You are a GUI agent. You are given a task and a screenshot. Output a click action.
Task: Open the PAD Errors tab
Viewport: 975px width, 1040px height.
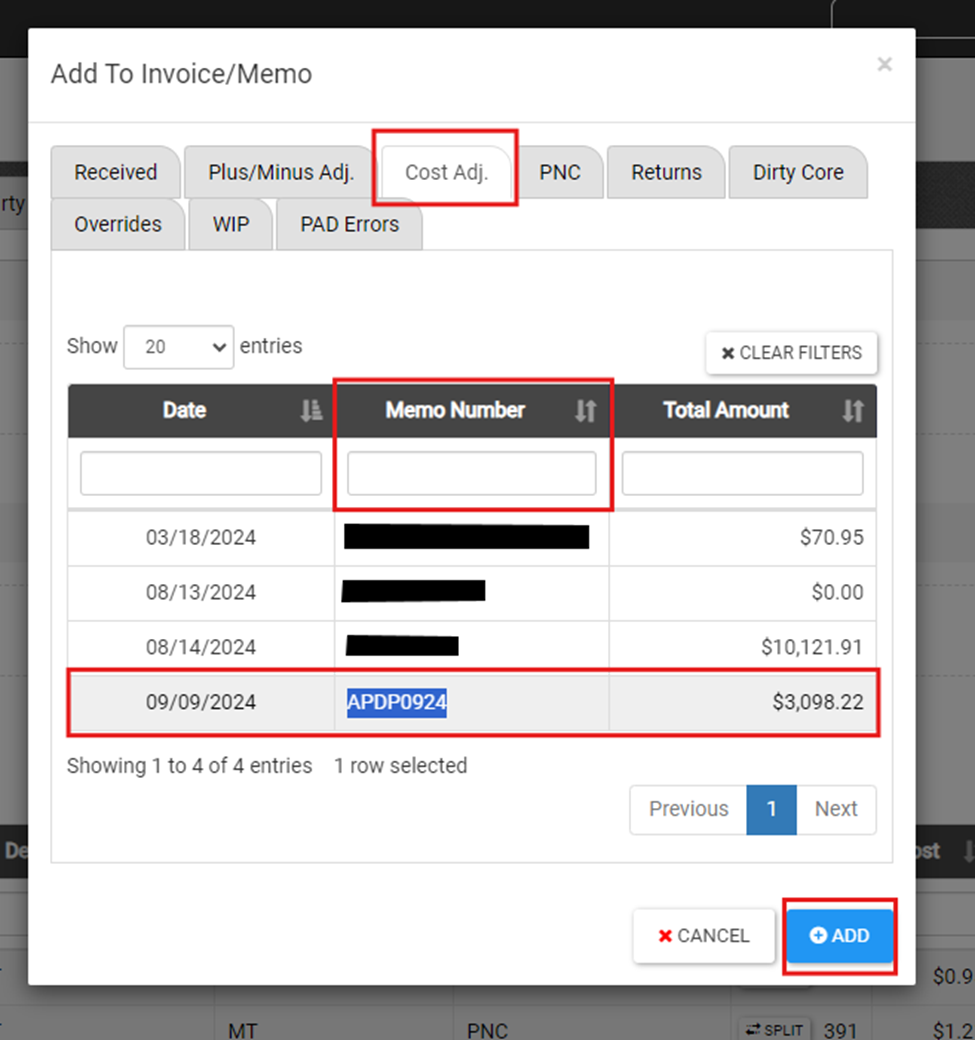(x=350, y=224)
